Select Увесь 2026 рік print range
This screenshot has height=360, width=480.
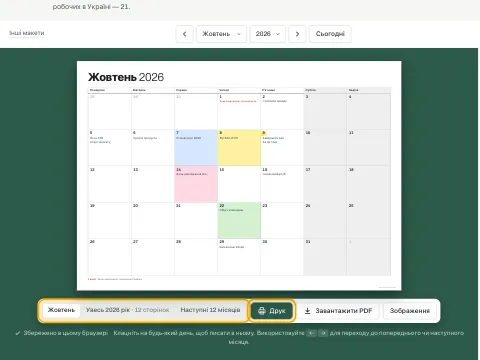[128, 310]
